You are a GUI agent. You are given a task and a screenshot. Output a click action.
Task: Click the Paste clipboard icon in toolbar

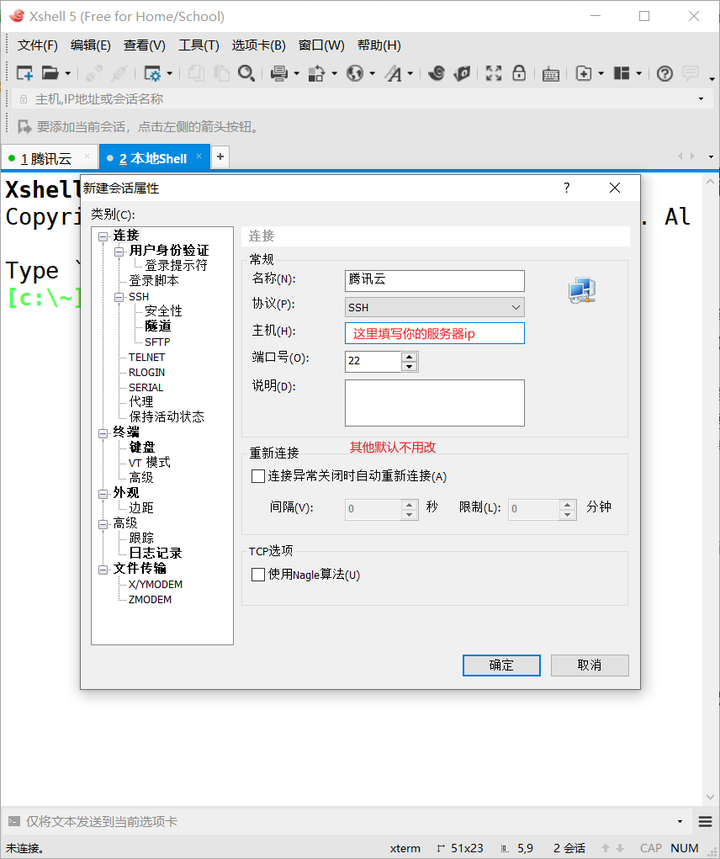pyautogui.click(x=221, y=73)
